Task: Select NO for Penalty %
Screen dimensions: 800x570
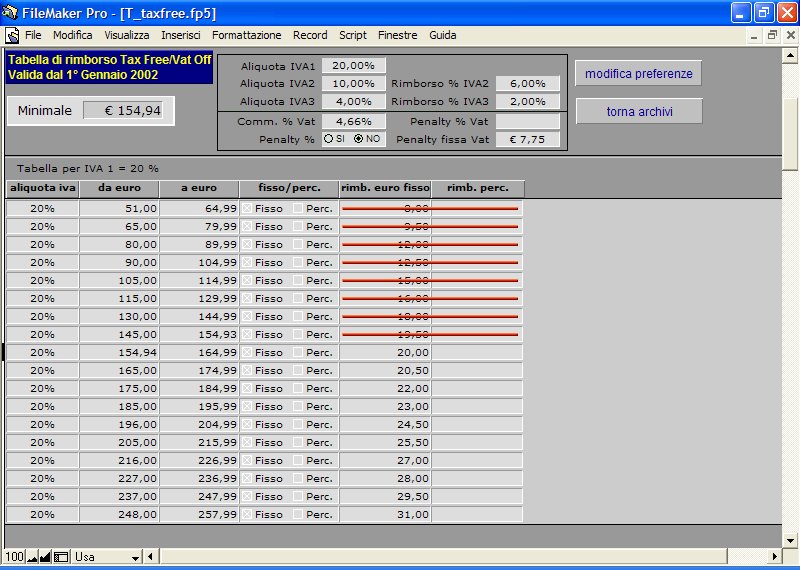Action: click(359, 139)
